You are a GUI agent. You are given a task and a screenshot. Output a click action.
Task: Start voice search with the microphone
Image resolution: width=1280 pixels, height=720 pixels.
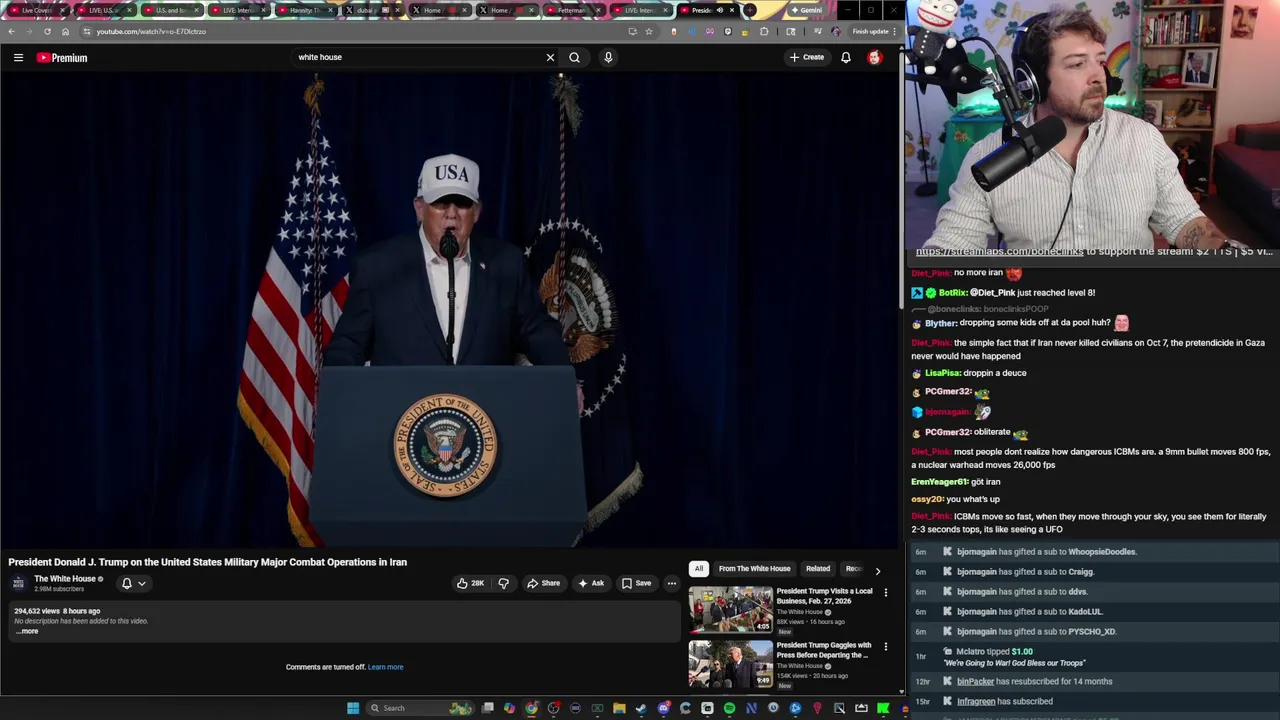[608, 57]
